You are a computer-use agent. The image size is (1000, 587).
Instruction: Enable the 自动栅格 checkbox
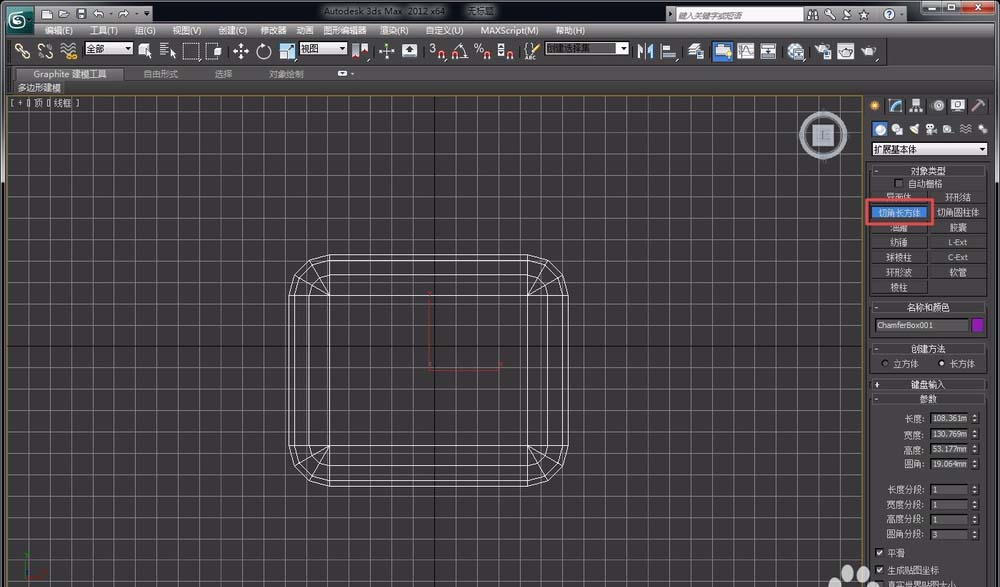pos(899,184)
